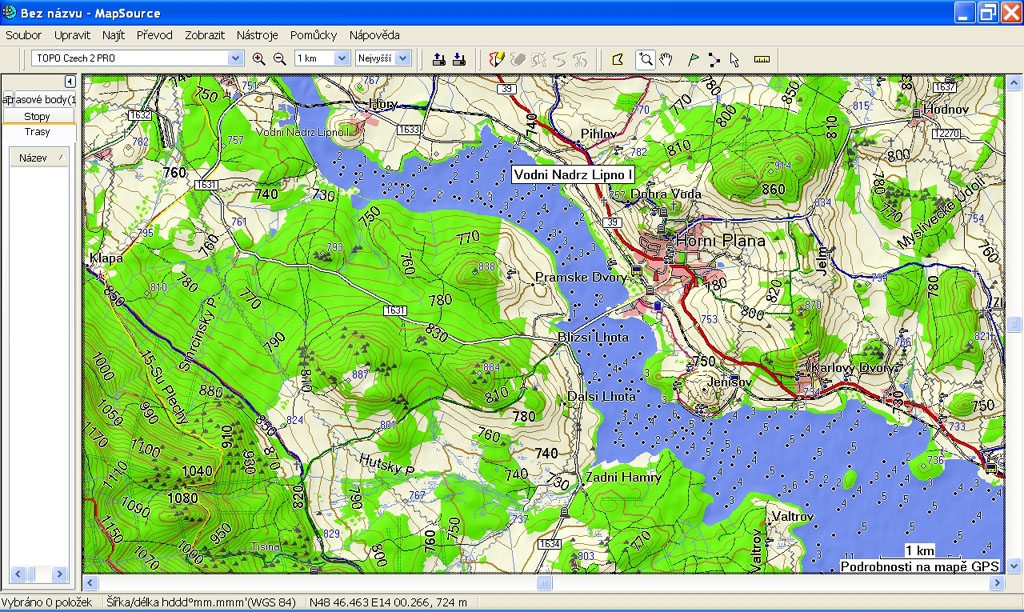Click road number 1634 sign near Zadni Hamry
The height and width of the screenshot is (612, 1024).
tap(549, 543)
